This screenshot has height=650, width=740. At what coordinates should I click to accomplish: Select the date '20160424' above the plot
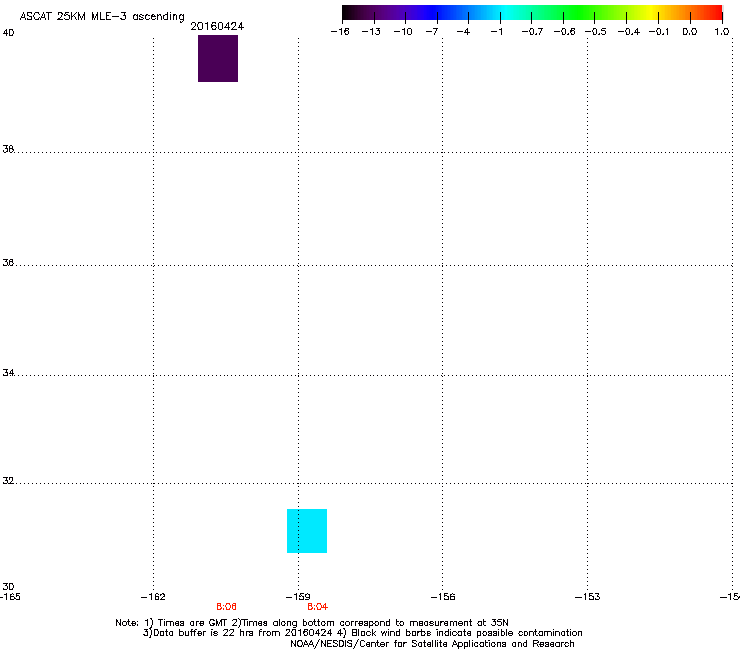click(x=217, y=26)
